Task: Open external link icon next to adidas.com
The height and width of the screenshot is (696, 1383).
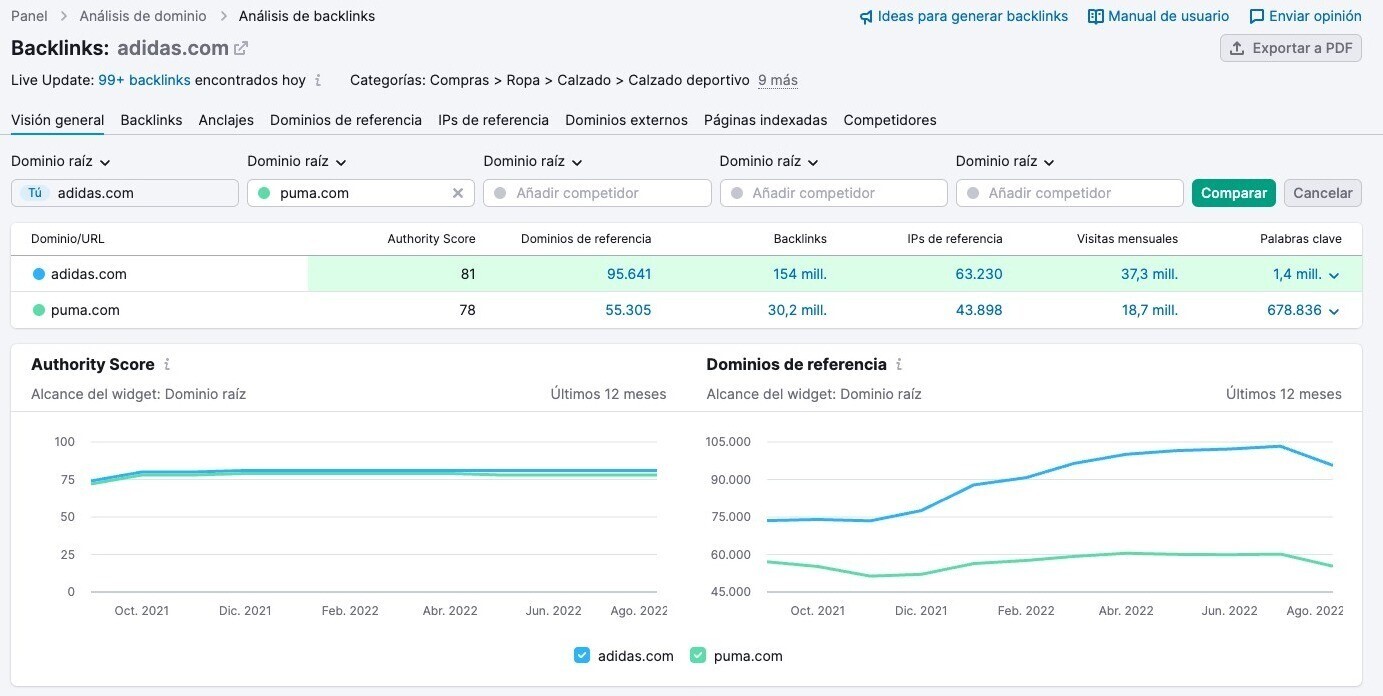Action: (x=241, y=48)
